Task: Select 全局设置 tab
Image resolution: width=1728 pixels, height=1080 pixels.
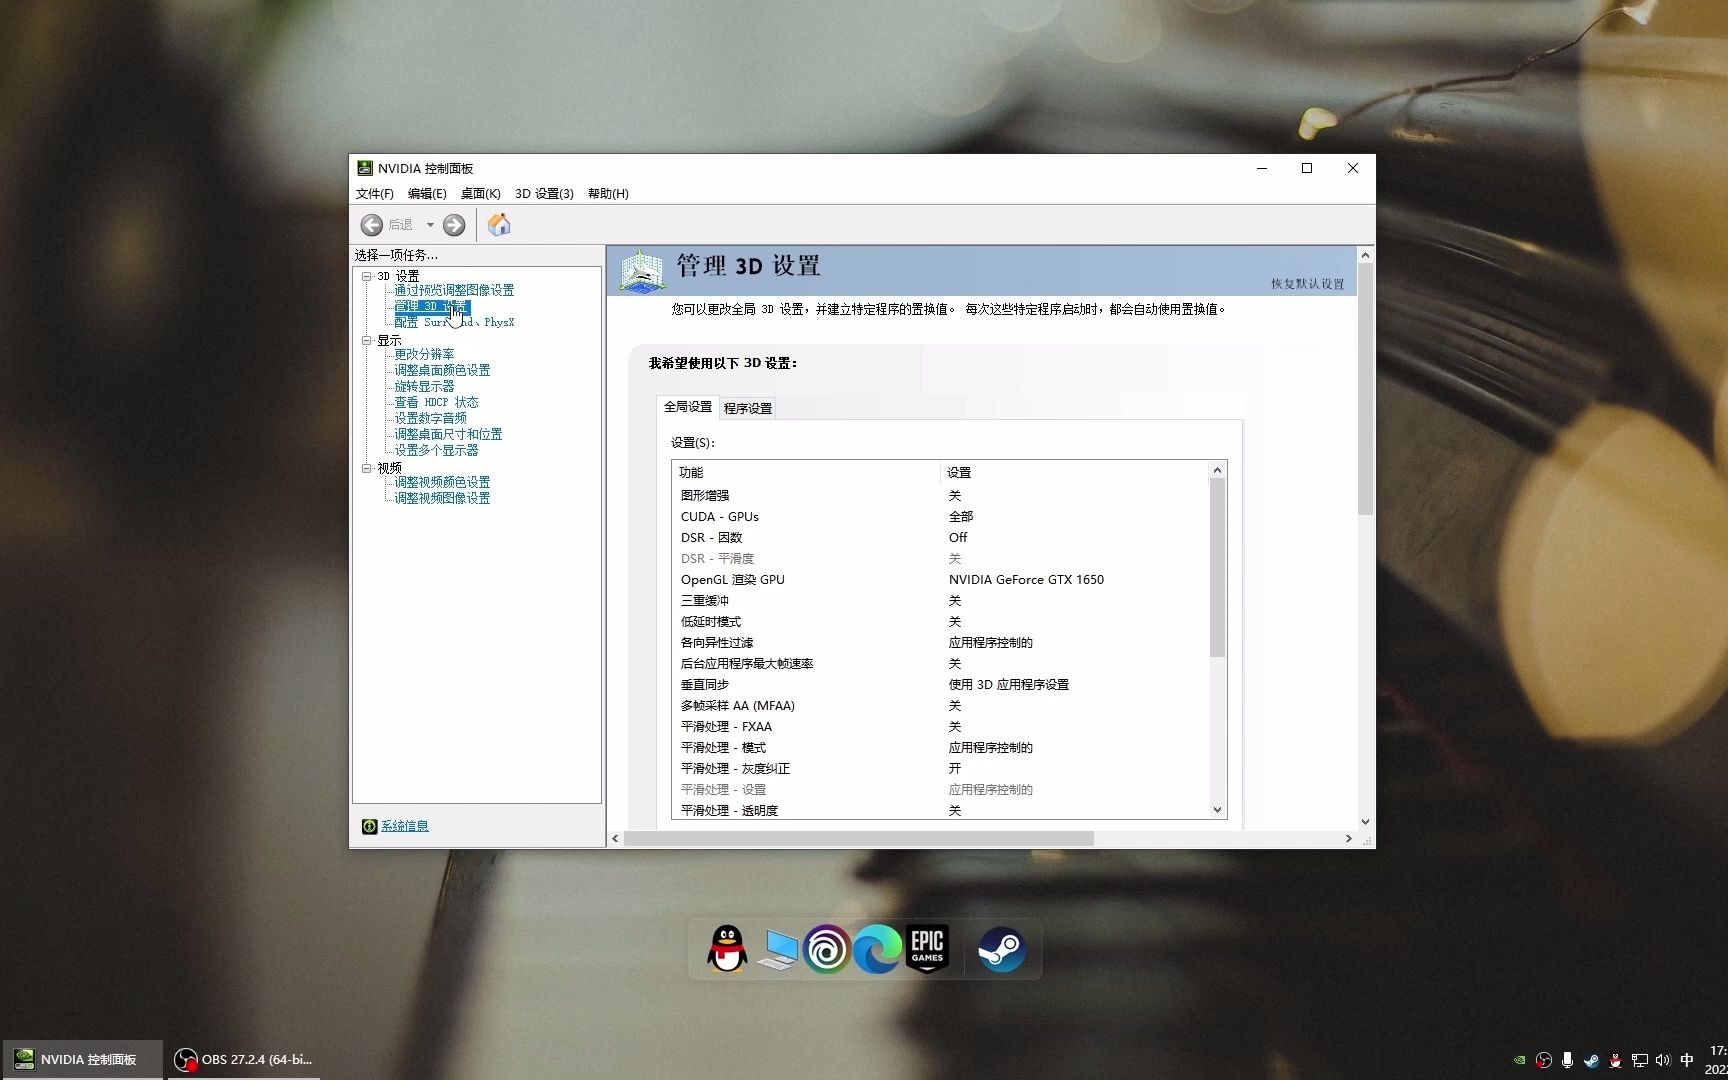Action: click(x=688, y=407)
